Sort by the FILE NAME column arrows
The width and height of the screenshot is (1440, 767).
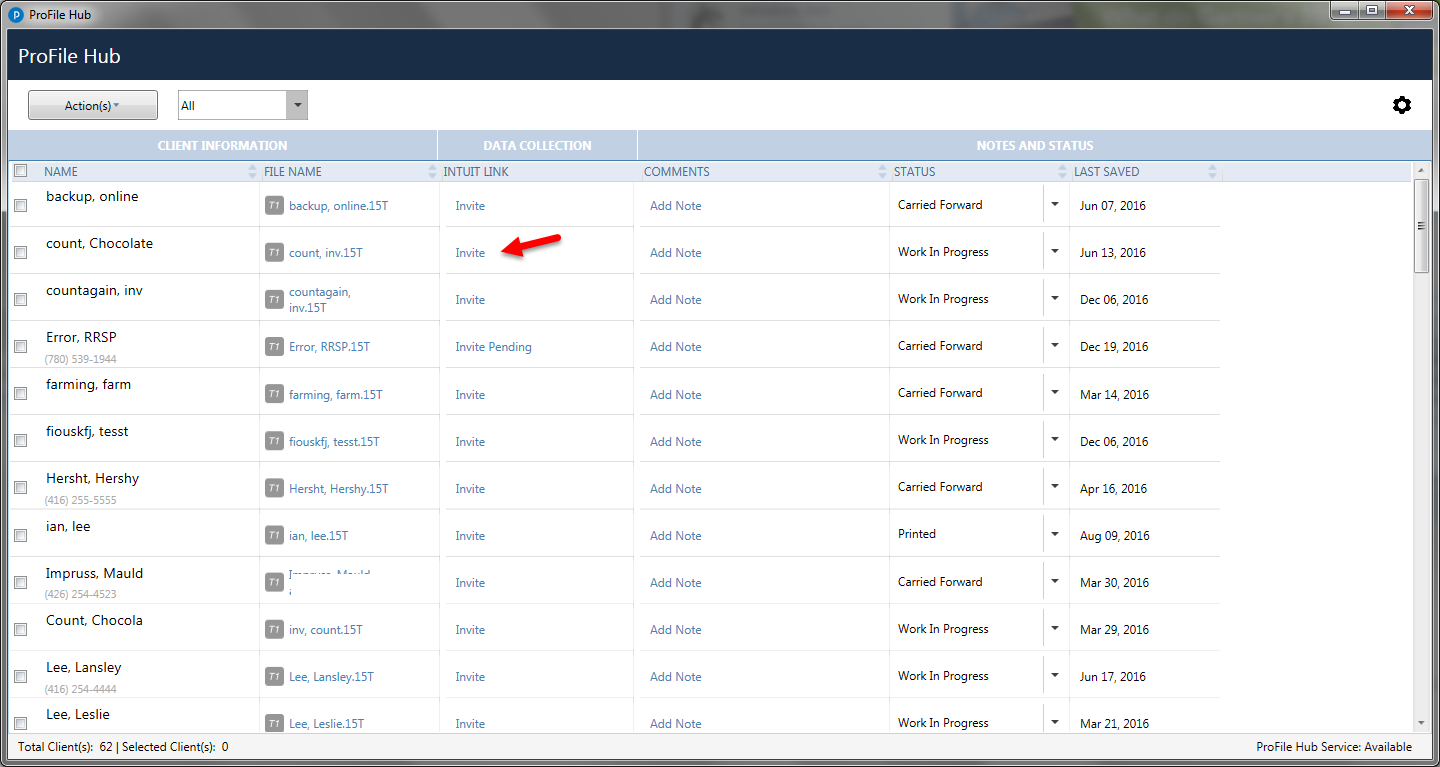click(x=432, y=171)
